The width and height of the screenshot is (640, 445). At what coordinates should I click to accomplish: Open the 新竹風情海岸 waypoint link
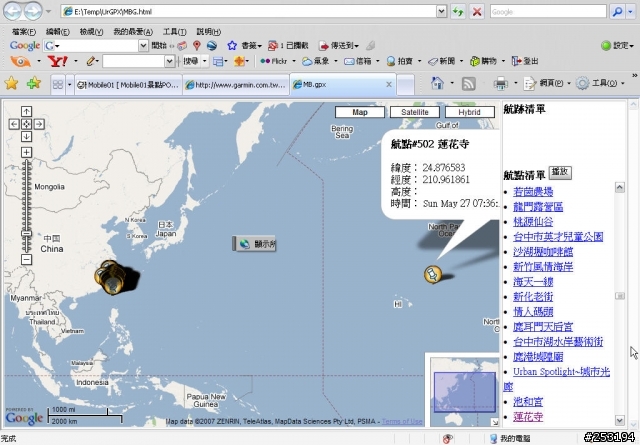point(543,267)
